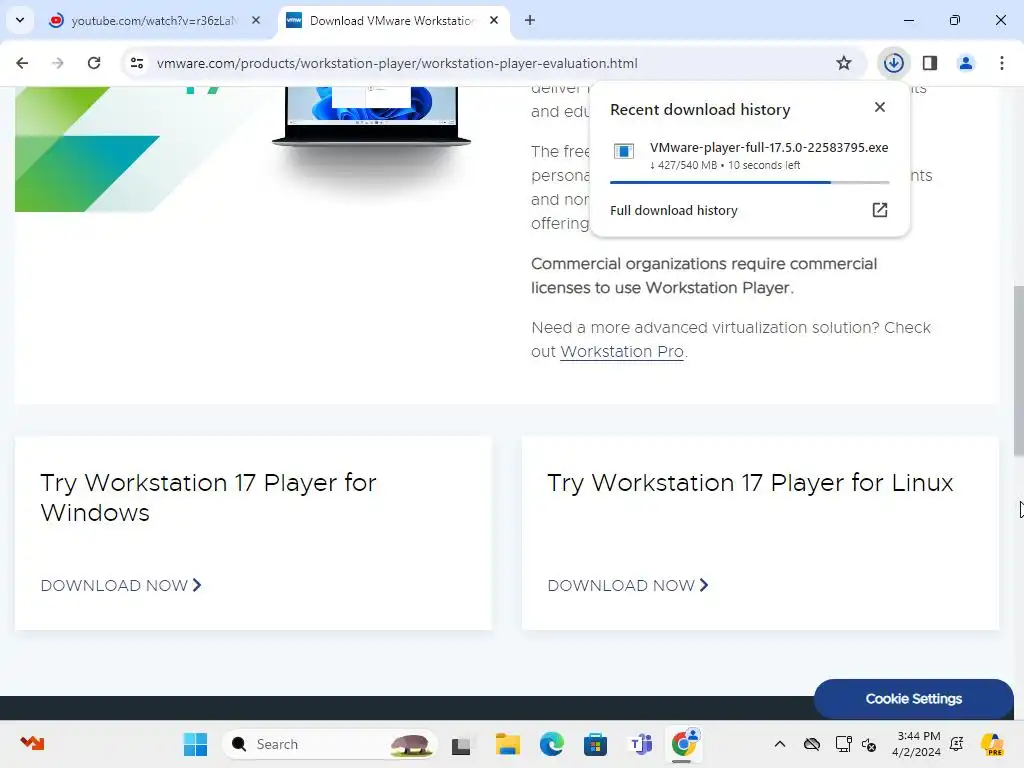
Task: Open Full download history in new tab
Action: [x=880, y=210]
